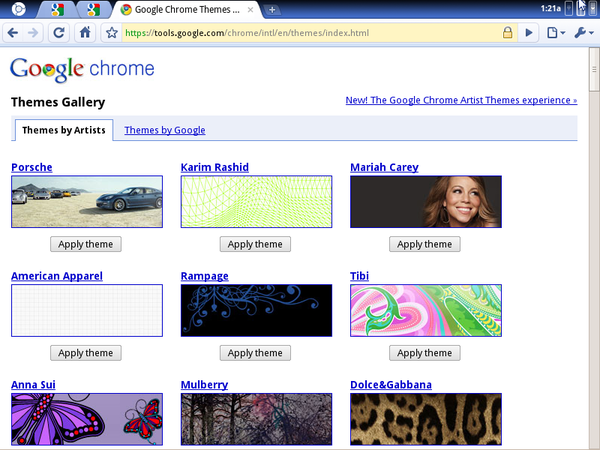Open the wrench tools menu

click(584, 33)
